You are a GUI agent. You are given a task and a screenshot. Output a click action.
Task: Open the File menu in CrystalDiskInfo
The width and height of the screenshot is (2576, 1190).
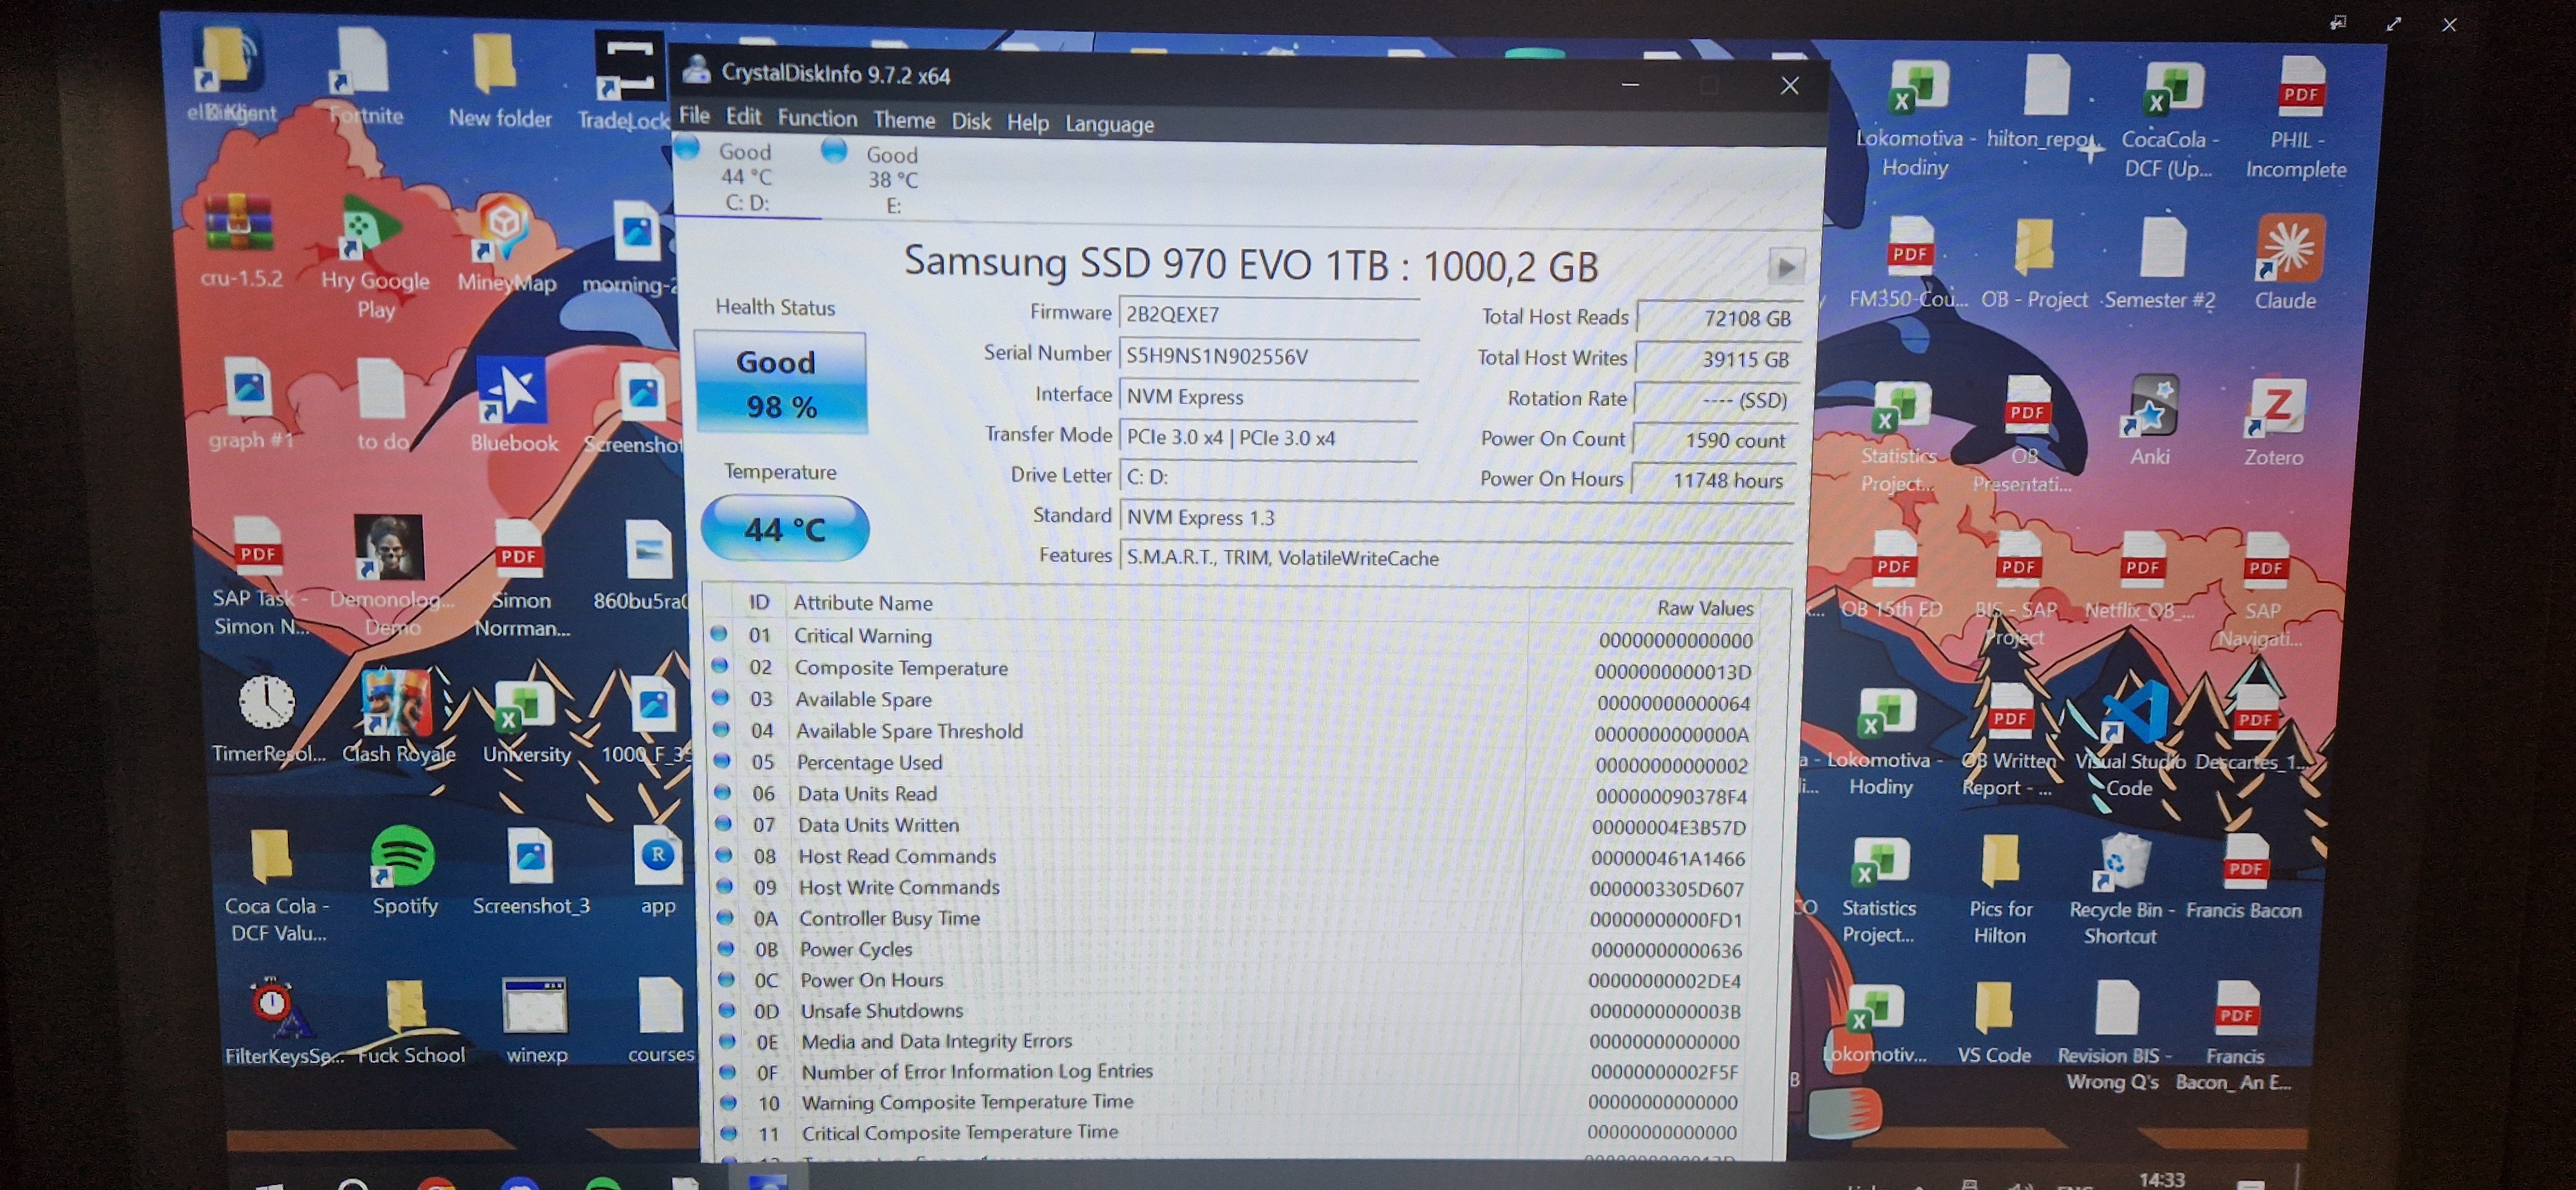pos(694,116)
